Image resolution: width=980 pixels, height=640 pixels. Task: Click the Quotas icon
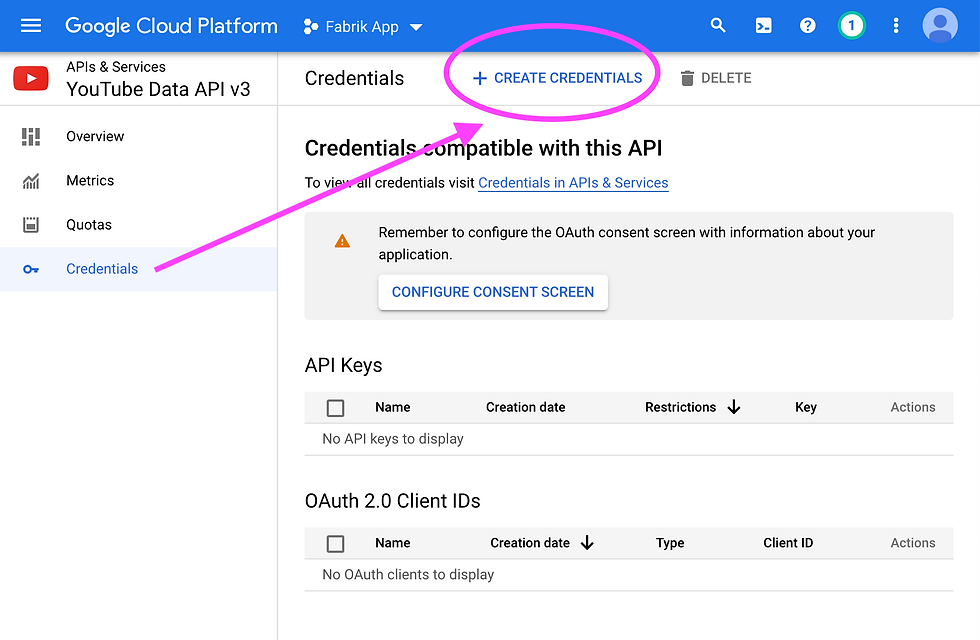point(31,225)
